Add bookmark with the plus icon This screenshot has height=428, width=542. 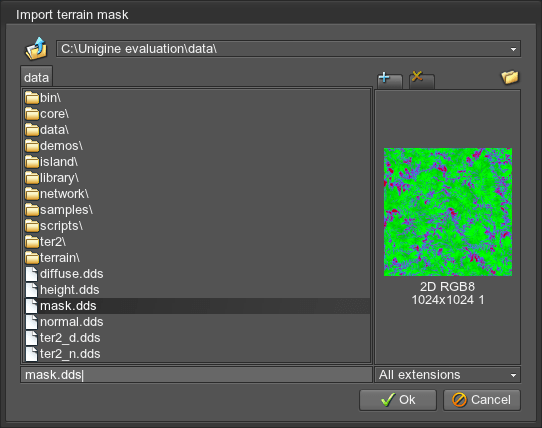click(389, 80)
